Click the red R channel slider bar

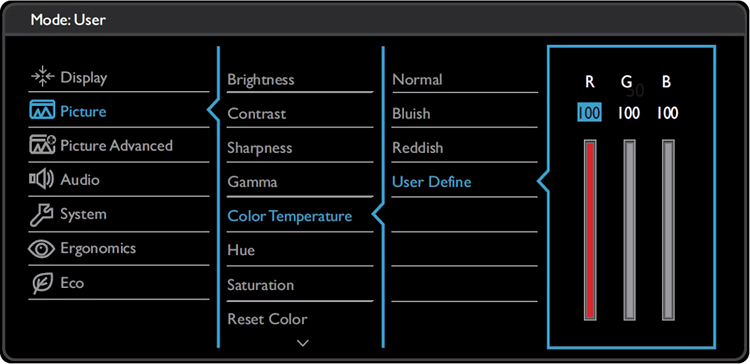click(590, 230)
